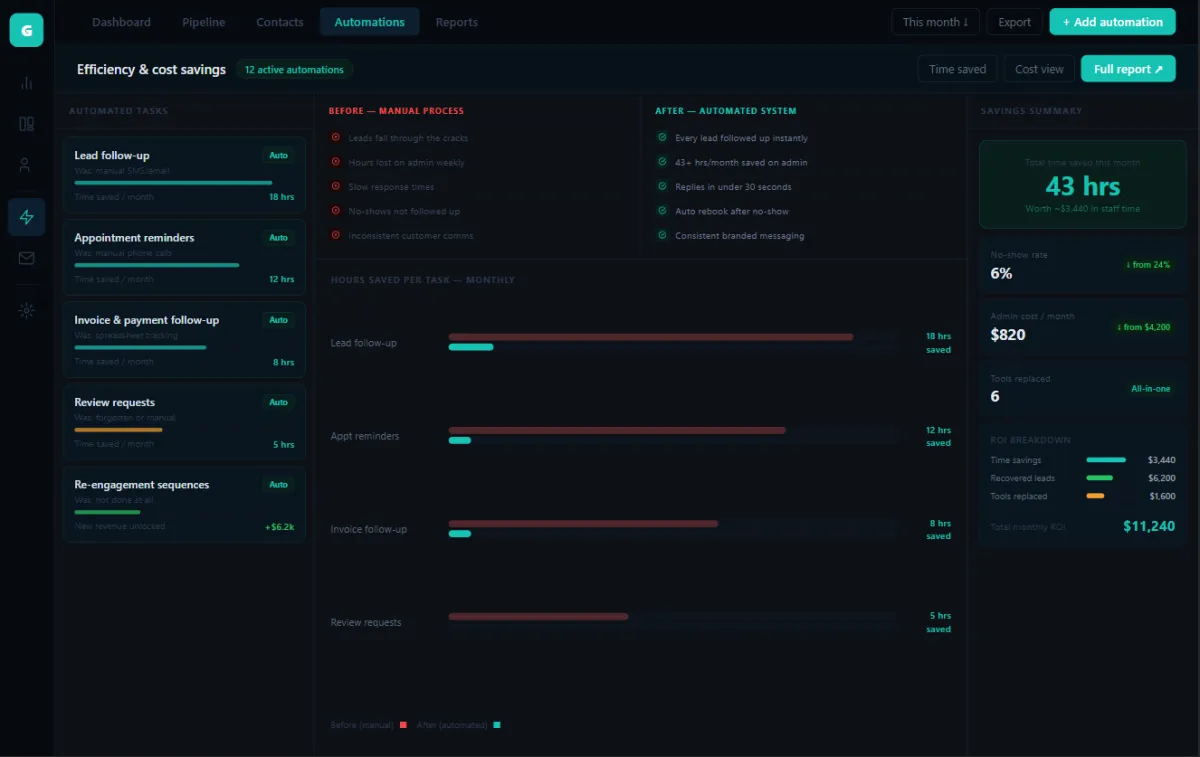The width and height of the screenshot is (1200, 757).
Task: Click the Total monthly ROI '$11,240' value
Action: (1149, 526)
